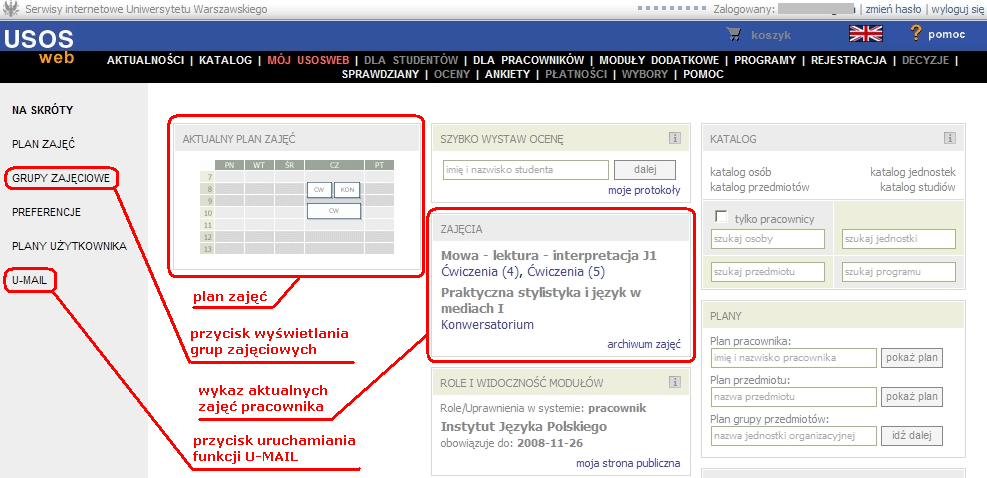Click the info icon in Szybko wystaw ocenę panel

point(675,139)
